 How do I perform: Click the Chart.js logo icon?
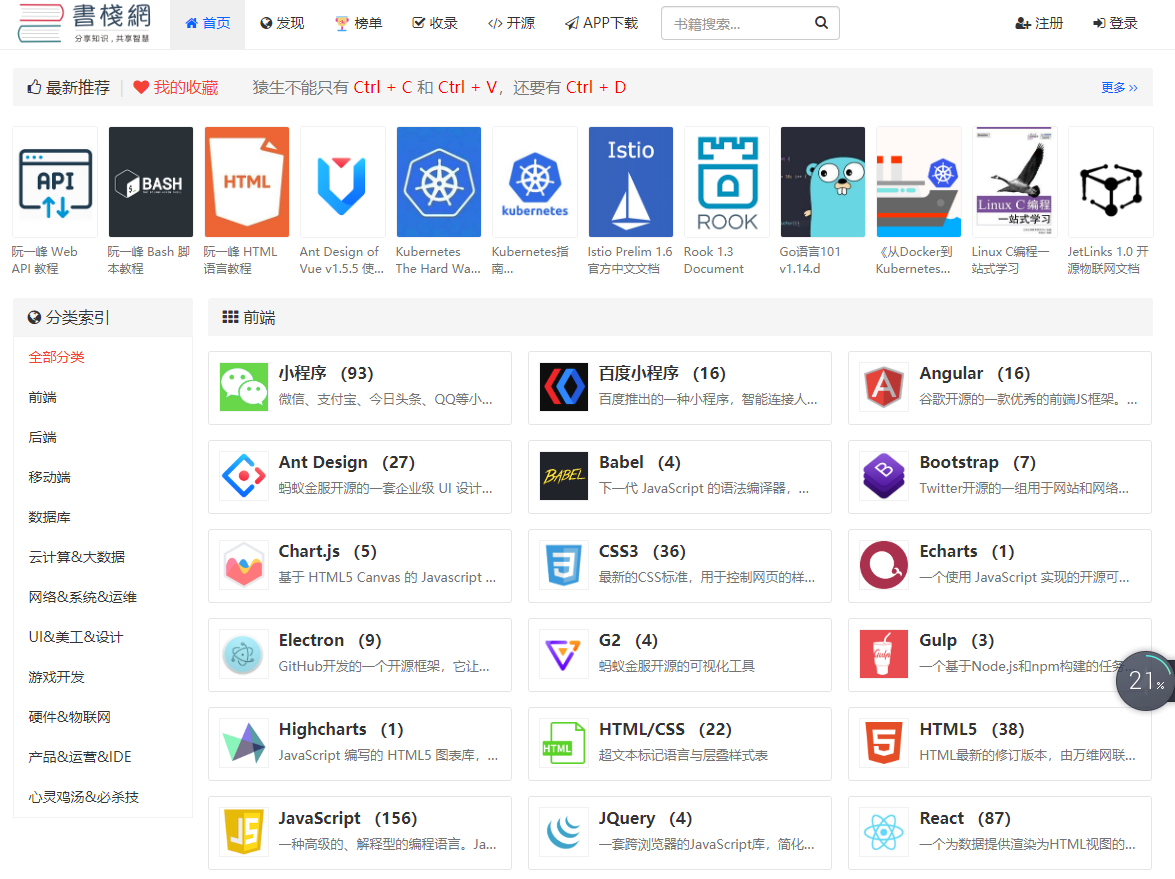244,565
